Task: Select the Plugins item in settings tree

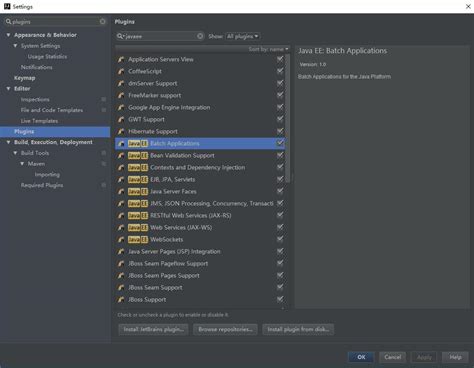Action: [55, 131]
